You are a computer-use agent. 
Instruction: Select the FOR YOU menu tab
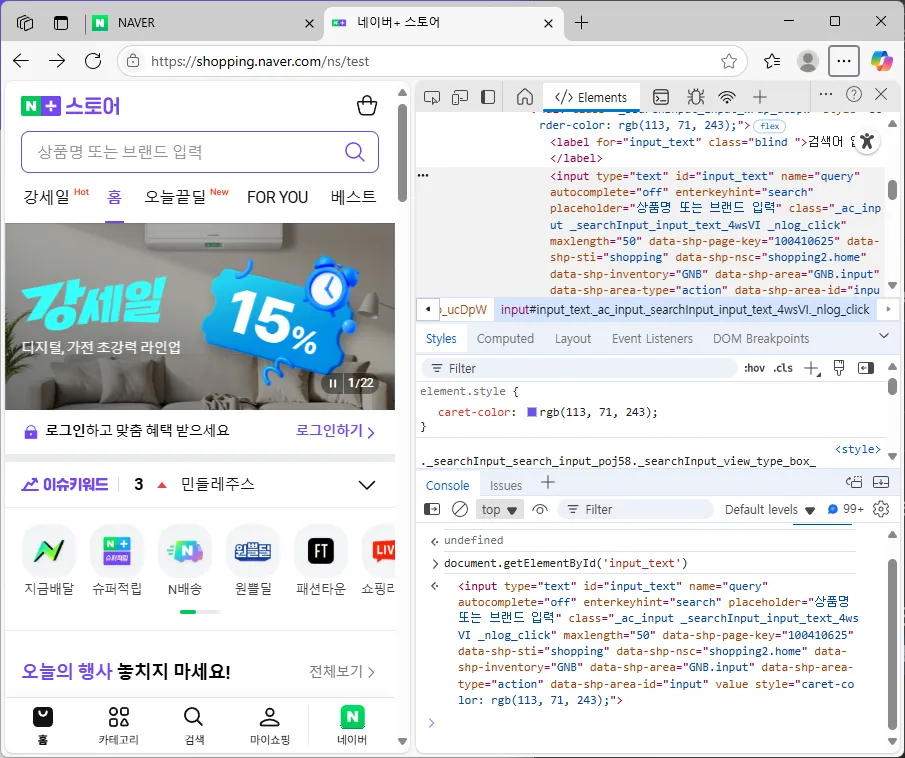point(277,197)
